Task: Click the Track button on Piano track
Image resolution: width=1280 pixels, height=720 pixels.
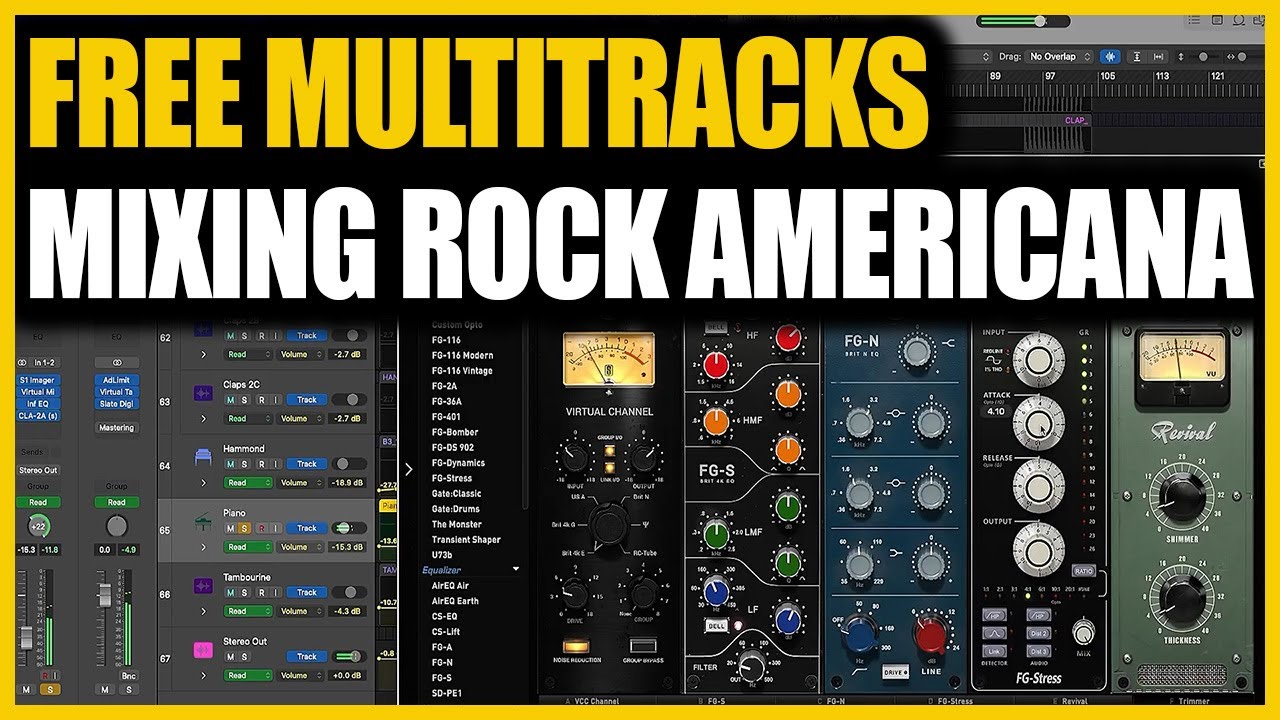Action: 307,528
